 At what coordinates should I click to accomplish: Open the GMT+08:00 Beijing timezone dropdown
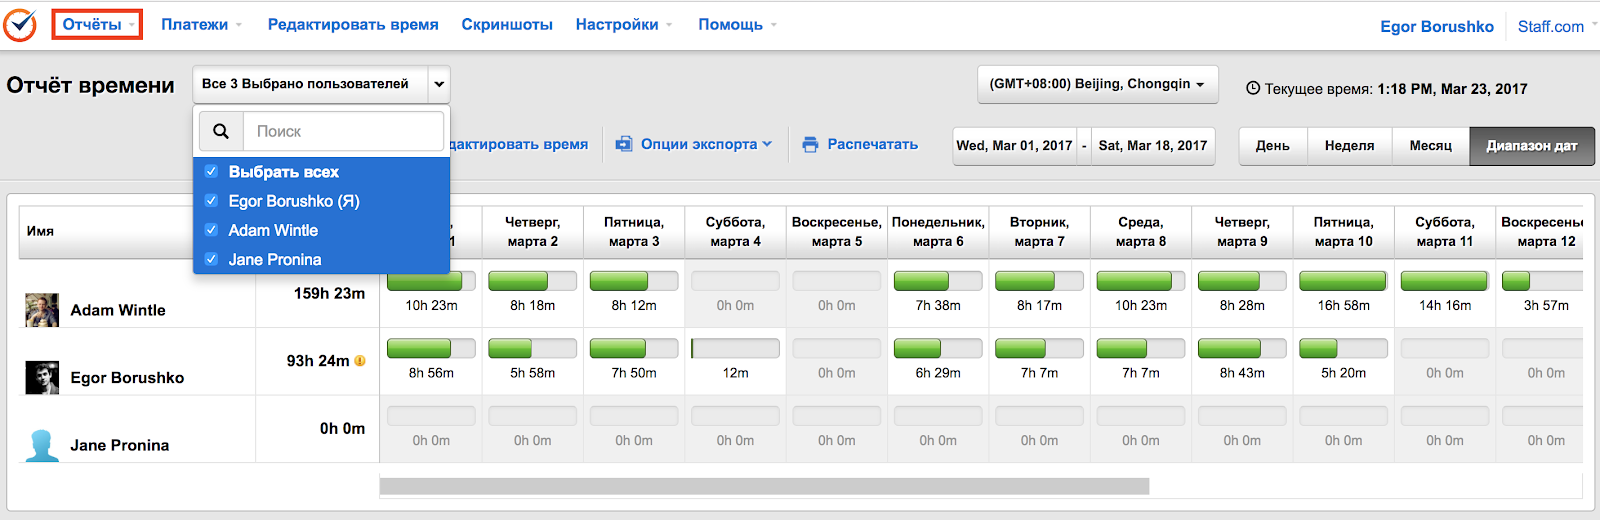pos(1097,84)
